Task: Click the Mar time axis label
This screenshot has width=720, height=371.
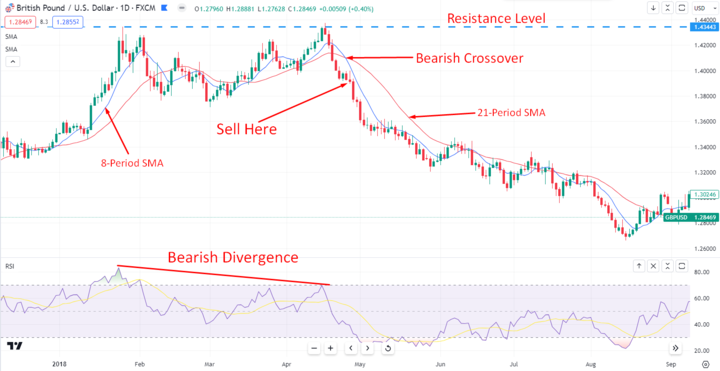Action: tap(210, 363)
